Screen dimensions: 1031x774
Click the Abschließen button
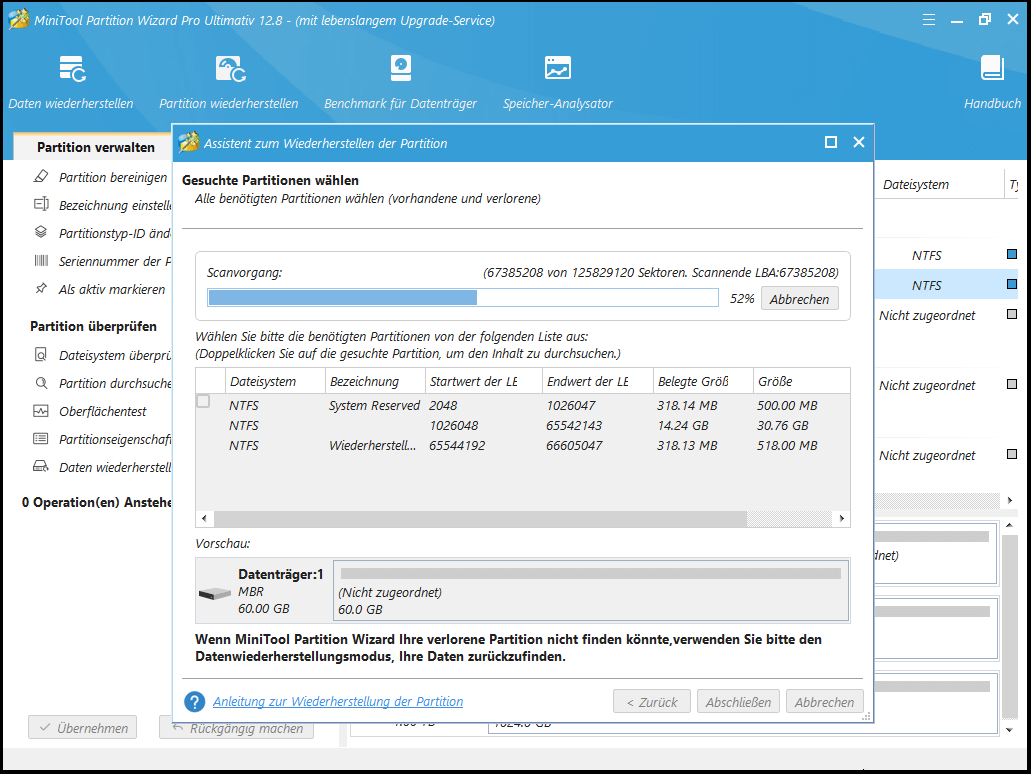pos(738,702)
